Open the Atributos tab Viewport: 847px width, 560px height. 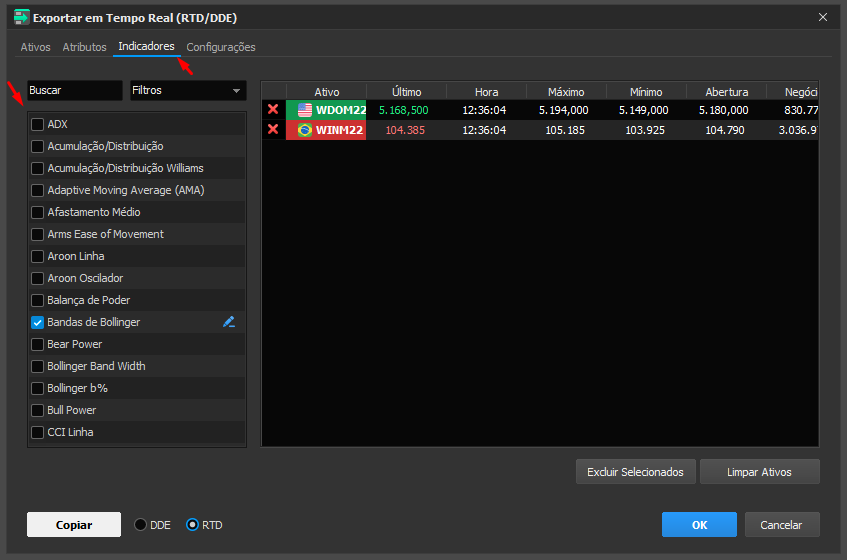click(x=84, y=47)
